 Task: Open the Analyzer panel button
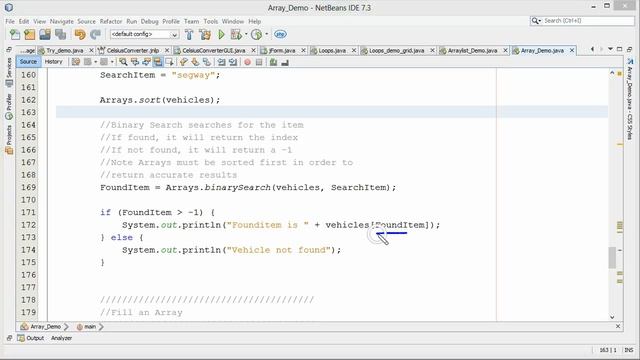pyautogui.click(x=61, y=338)
